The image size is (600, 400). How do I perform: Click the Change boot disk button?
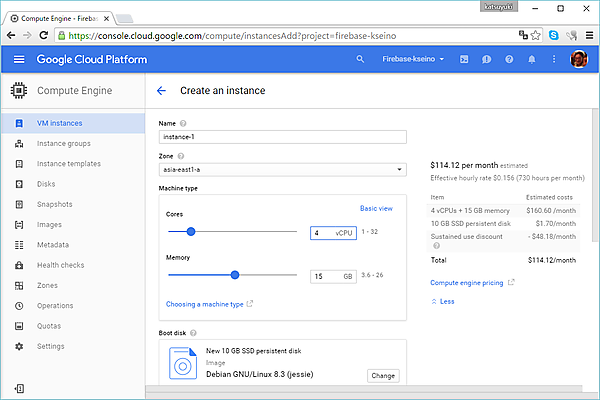tap(383, 375)
